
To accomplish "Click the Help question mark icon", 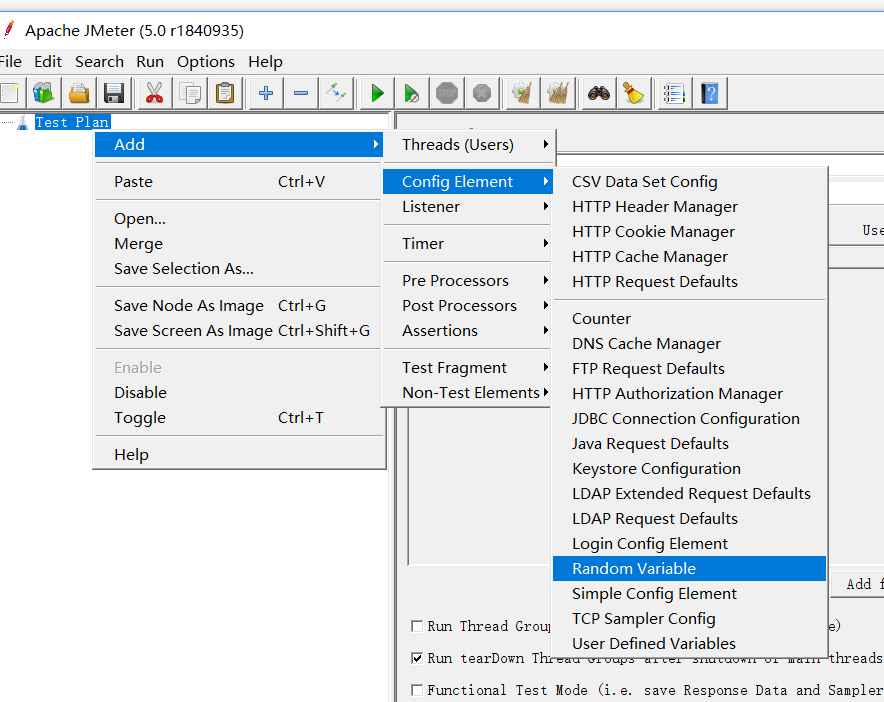I will coord(710,93).
